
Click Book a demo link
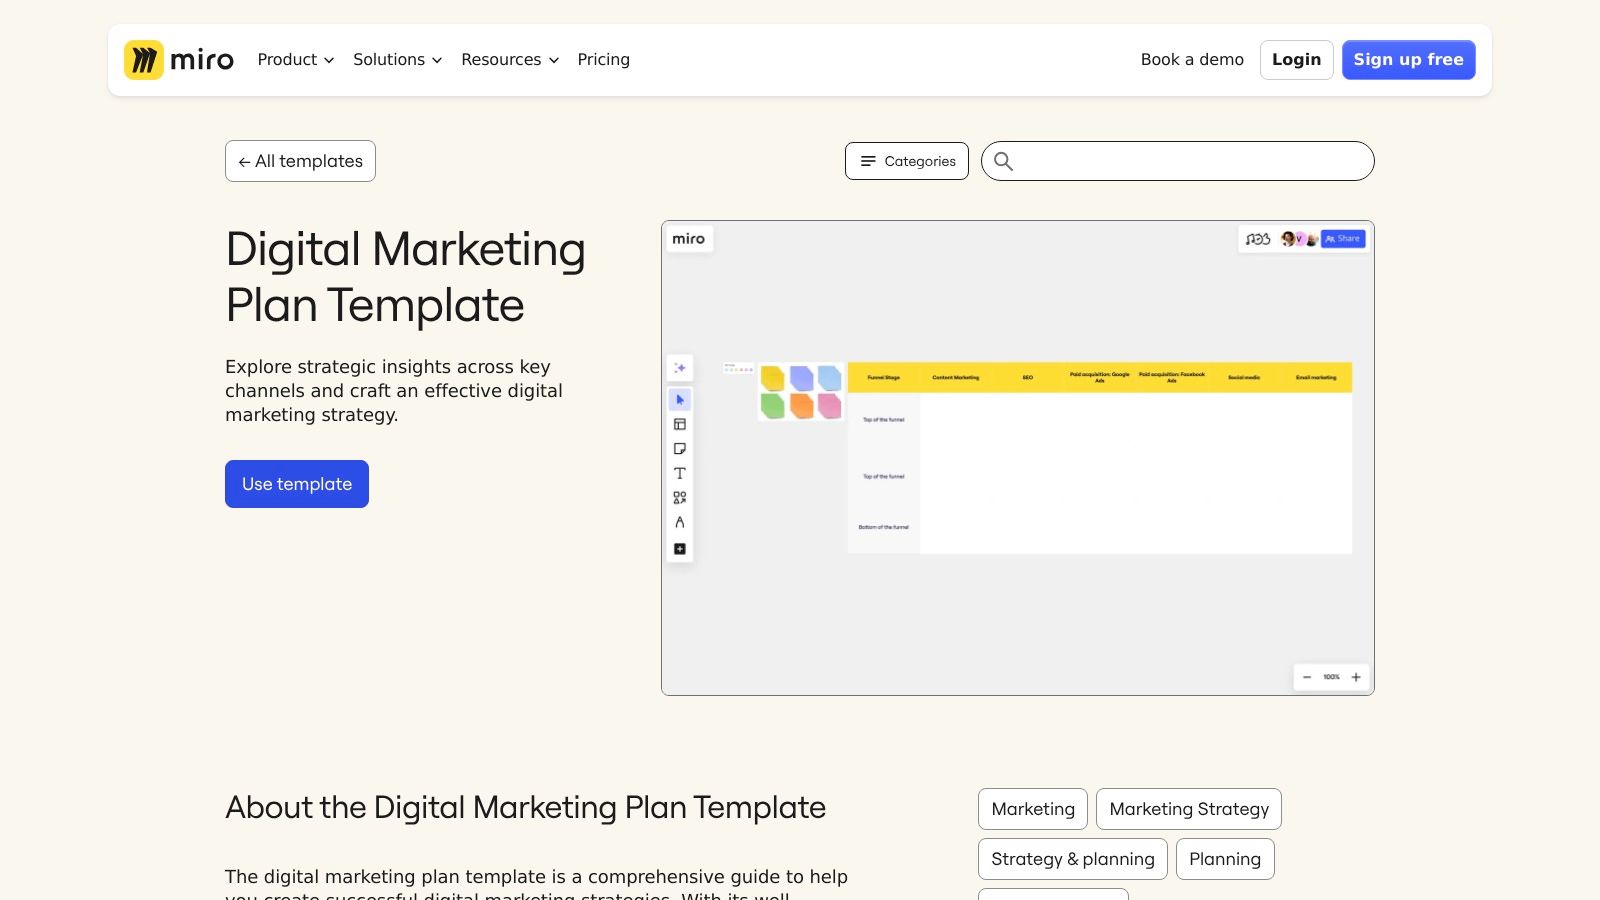1192,60
